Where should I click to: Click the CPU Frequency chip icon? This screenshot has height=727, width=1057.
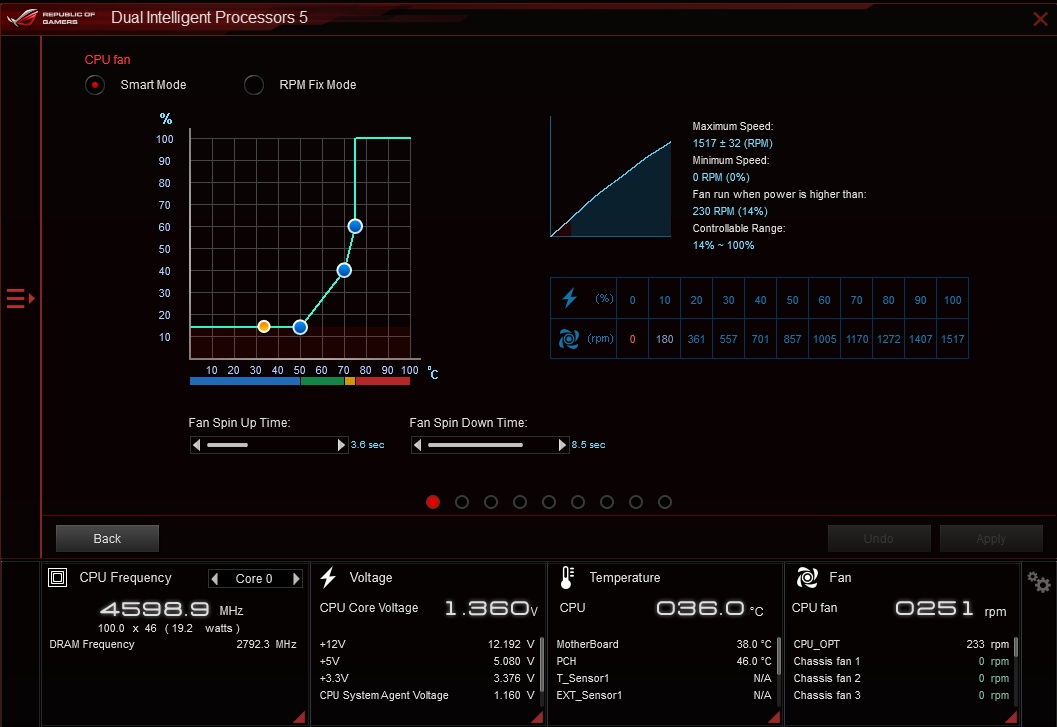(57, 577)
